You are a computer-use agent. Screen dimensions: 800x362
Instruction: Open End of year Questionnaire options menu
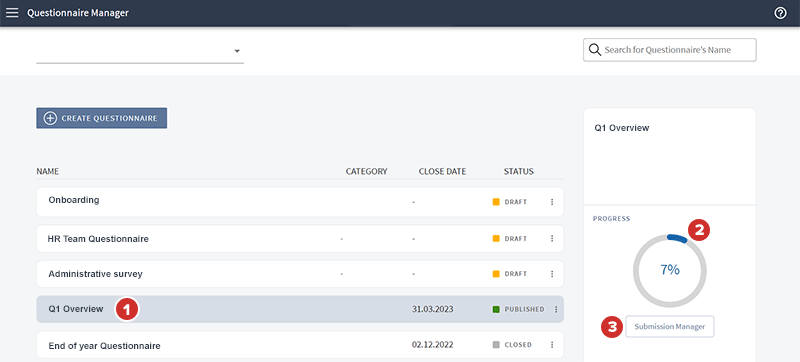tap(552, 345)
